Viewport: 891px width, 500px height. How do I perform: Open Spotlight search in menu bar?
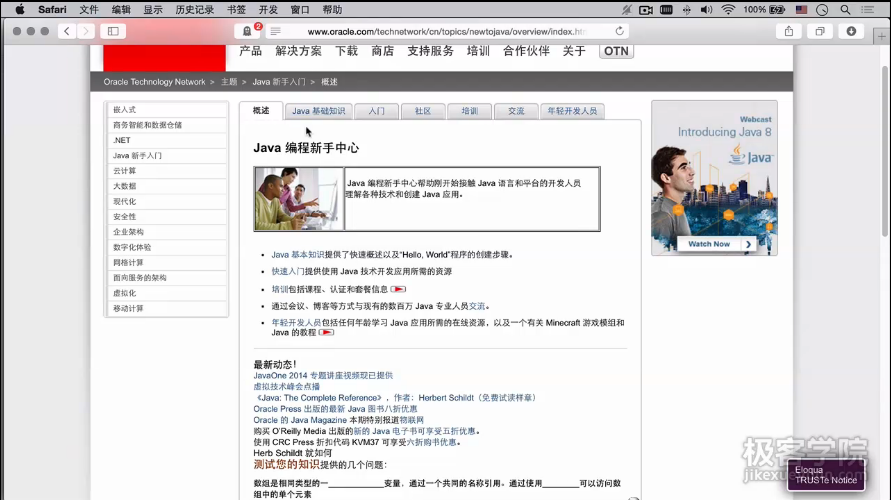click(x=846, y=10)
